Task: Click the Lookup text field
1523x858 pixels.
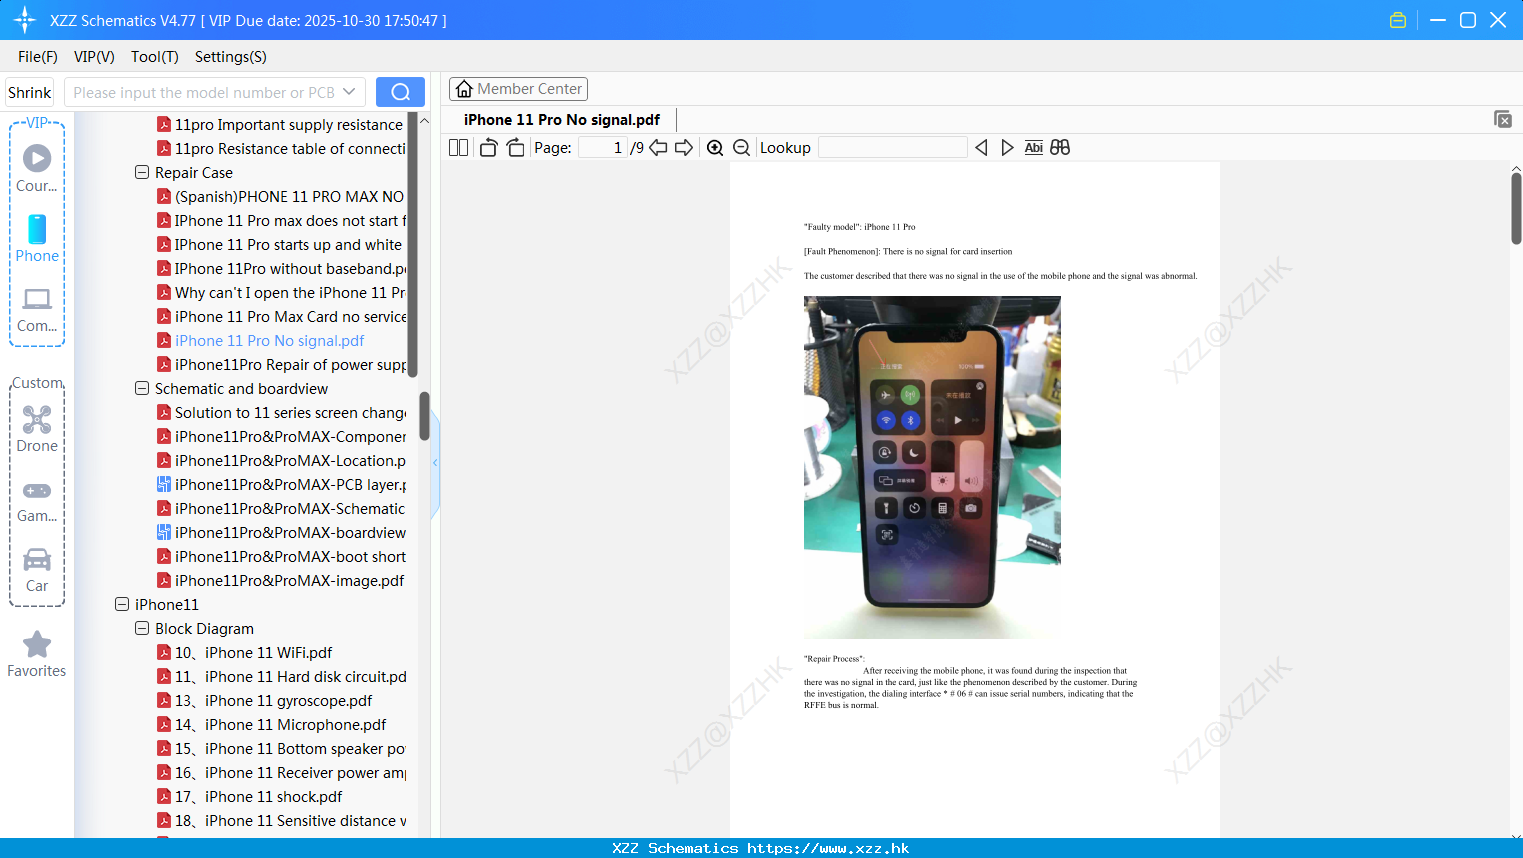Action: click(893, 148)
